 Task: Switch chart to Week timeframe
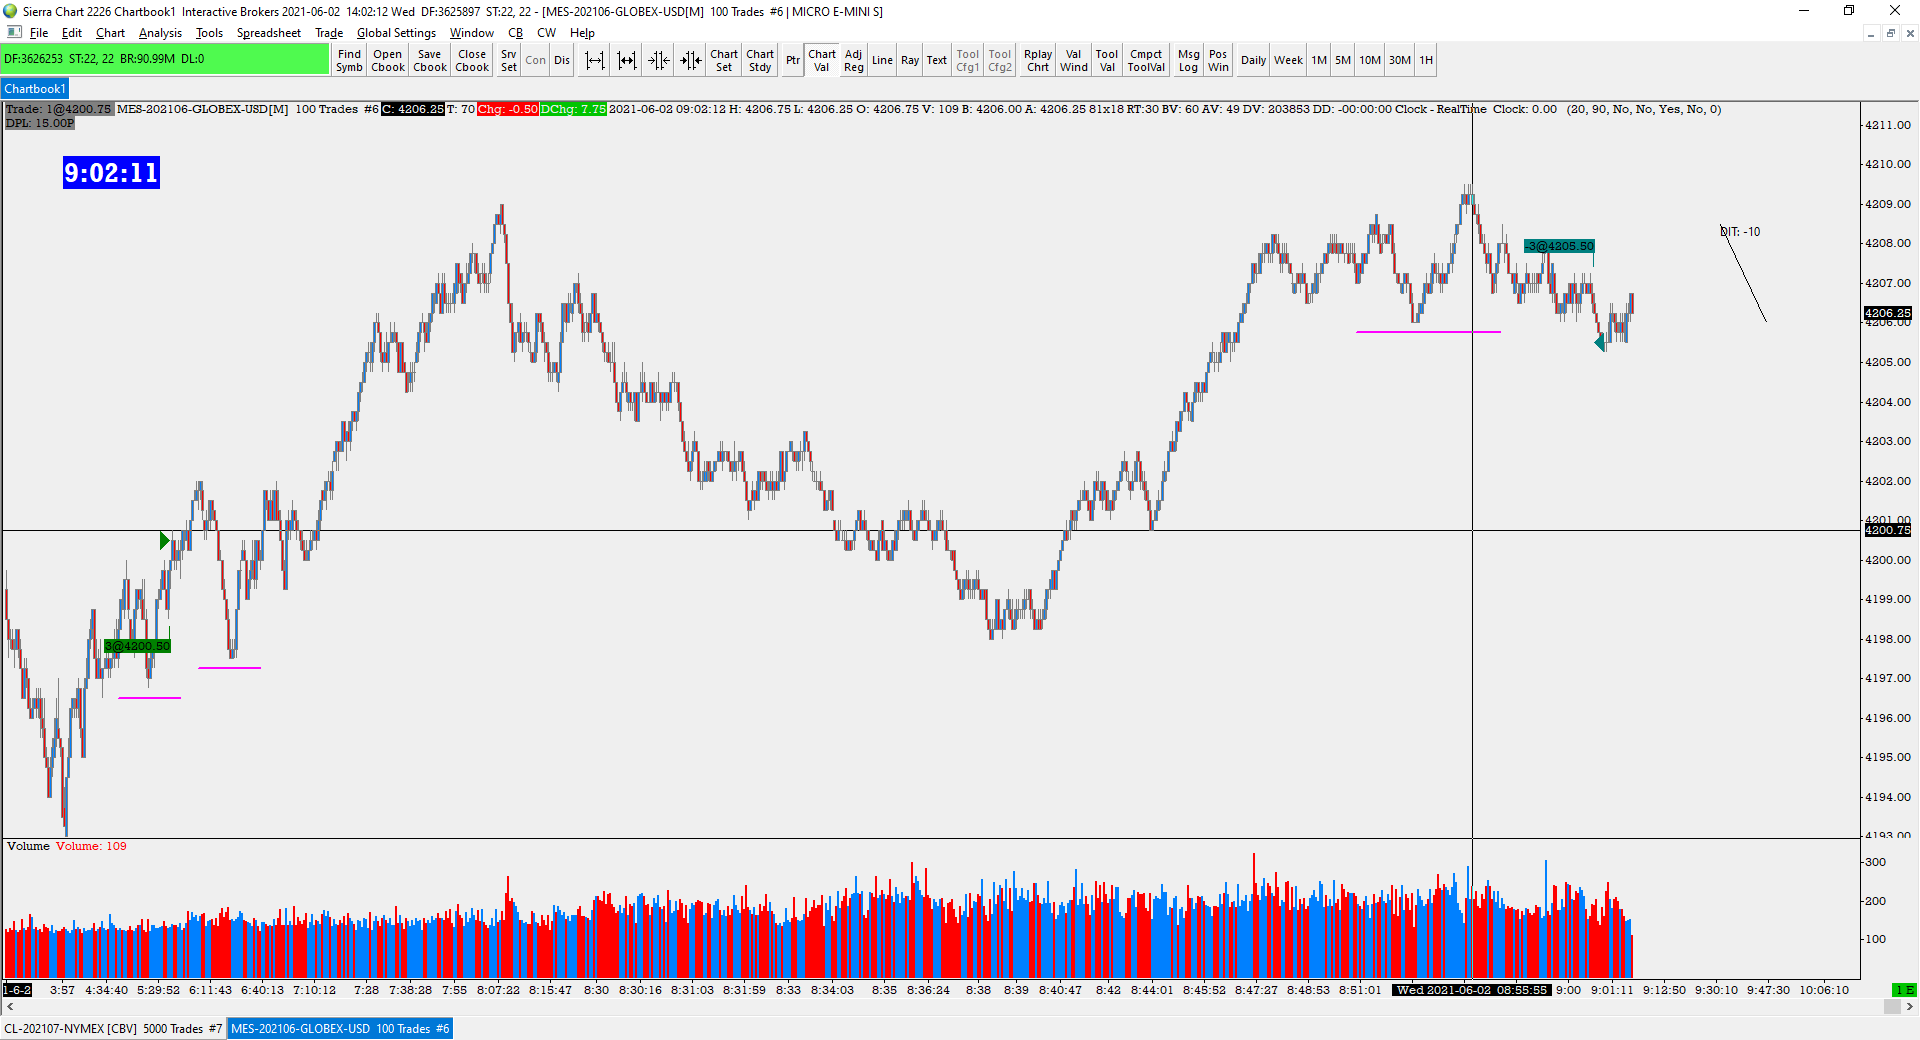pyautogui.click(x=1288, y=61)
